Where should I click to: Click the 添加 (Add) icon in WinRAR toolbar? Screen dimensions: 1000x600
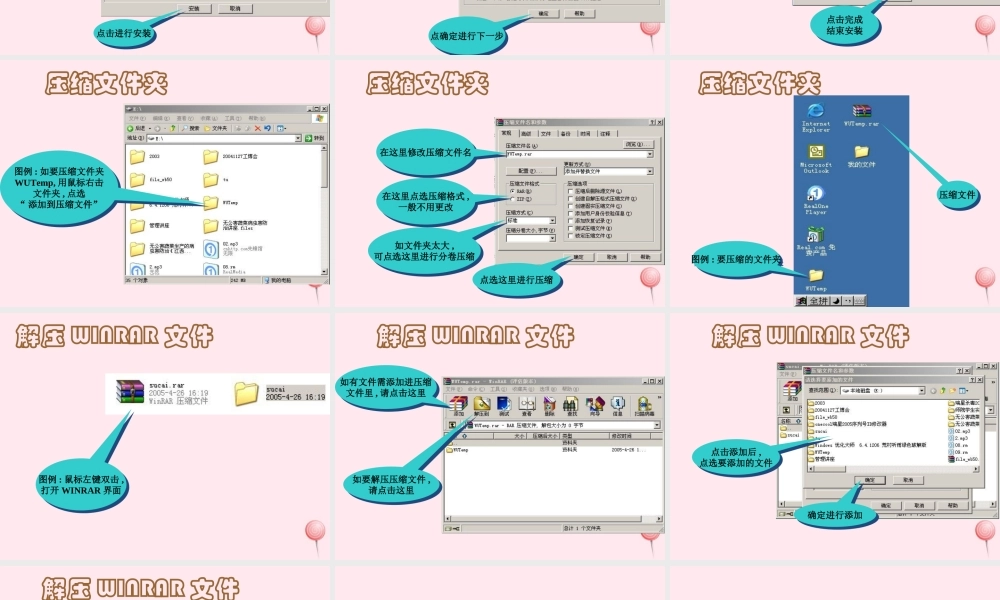pyautogui.click(x=459, y=406)
